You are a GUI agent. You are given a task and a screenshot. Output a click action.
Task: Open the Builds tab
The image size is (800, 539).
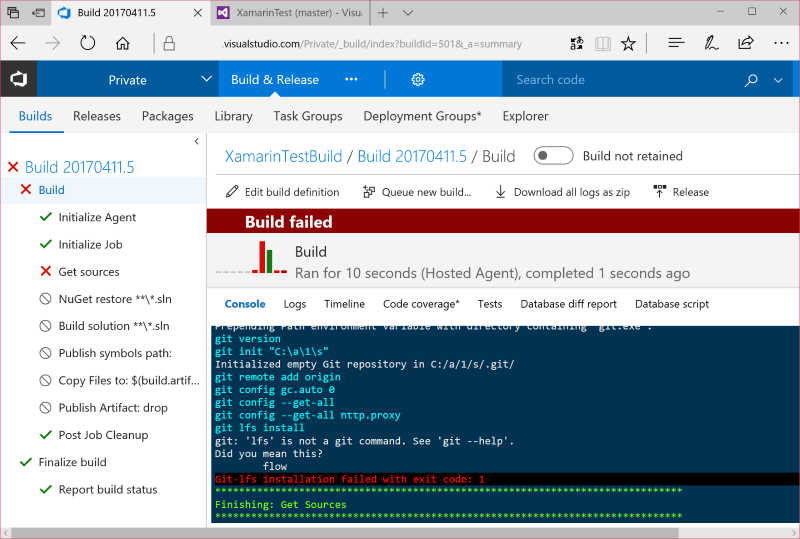(x=36, y=116)
